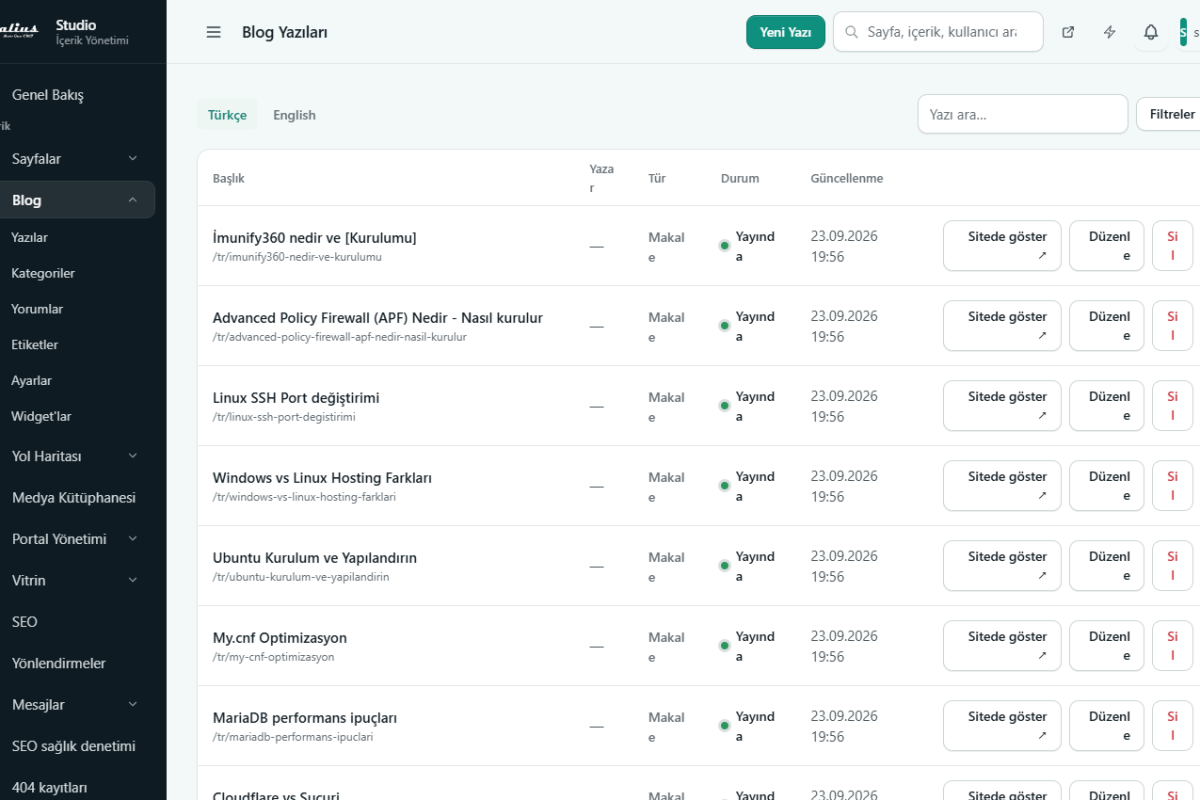Click the Başlık column header
This screenshot has width=1200, height=800.
click(229, 179)
